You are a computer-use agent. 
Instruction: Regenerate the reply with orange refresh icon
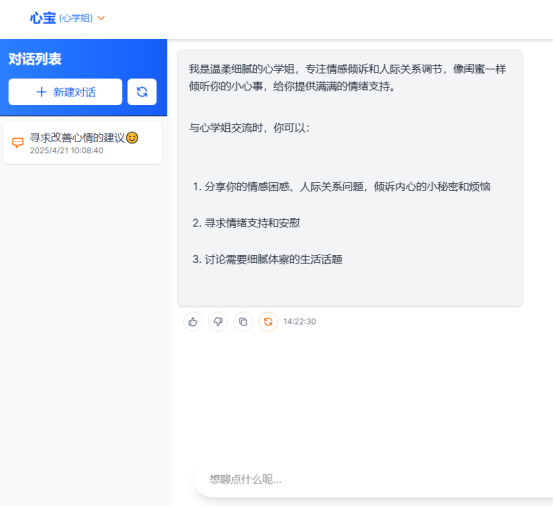(268, 322)
